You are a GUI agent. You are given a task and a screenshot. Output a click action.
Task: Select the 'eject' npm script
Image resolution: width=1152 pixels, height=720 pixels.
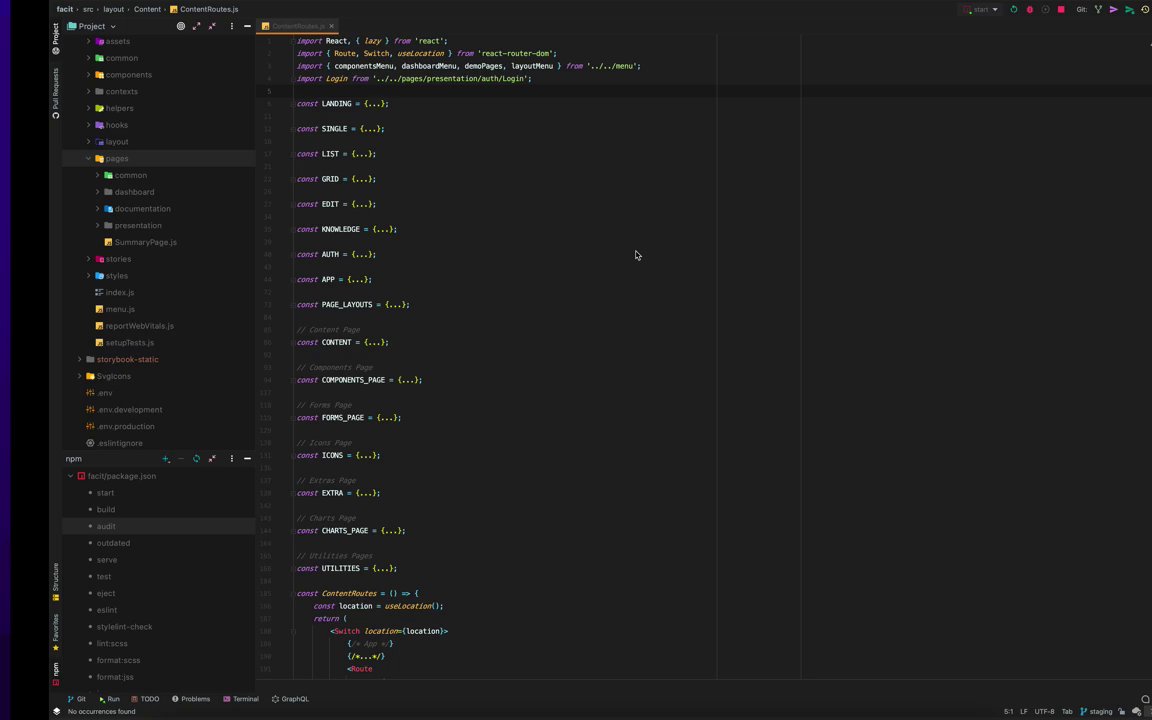[x=106, y=593]
